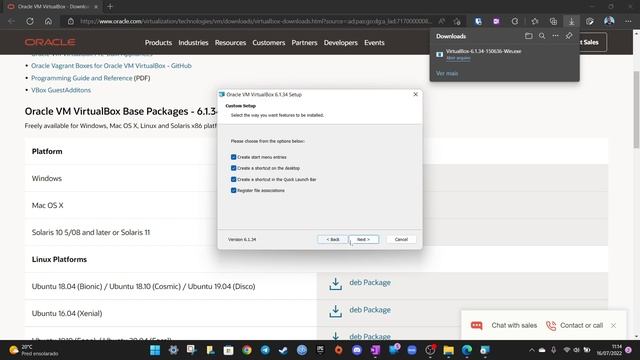Viewport: 640px width, 360px height.
Task: Toggle Create a shortcut on the desktop
Action: tap(233, 168)
